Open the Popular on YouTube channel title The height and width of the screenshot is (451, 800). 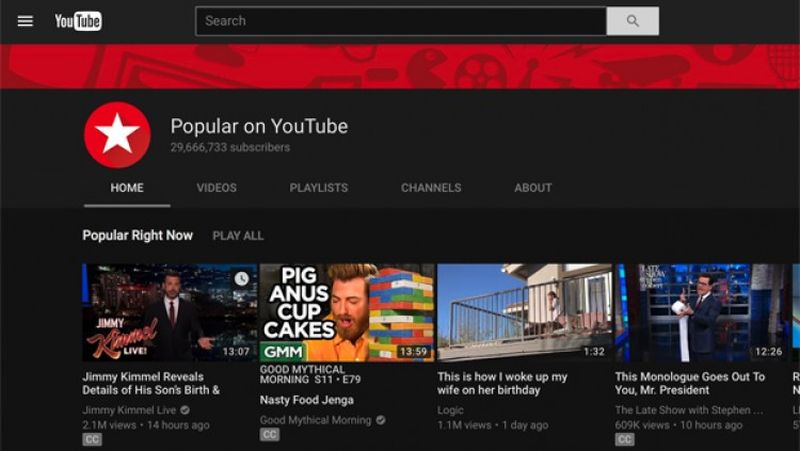259,126
